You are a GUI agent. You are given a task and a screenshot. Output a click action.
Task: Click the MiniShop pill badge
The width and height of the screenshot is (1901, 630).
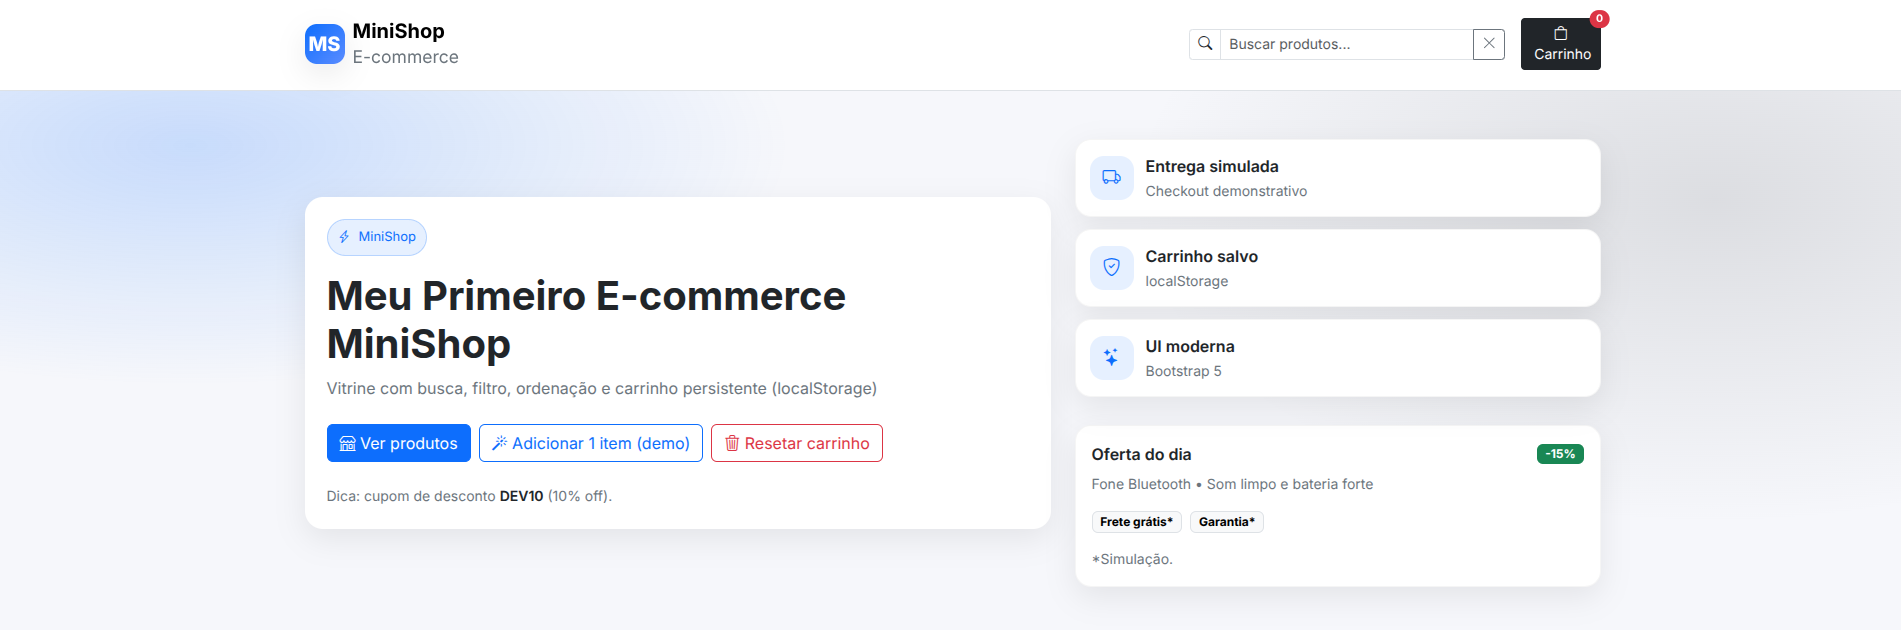[377, 237]
